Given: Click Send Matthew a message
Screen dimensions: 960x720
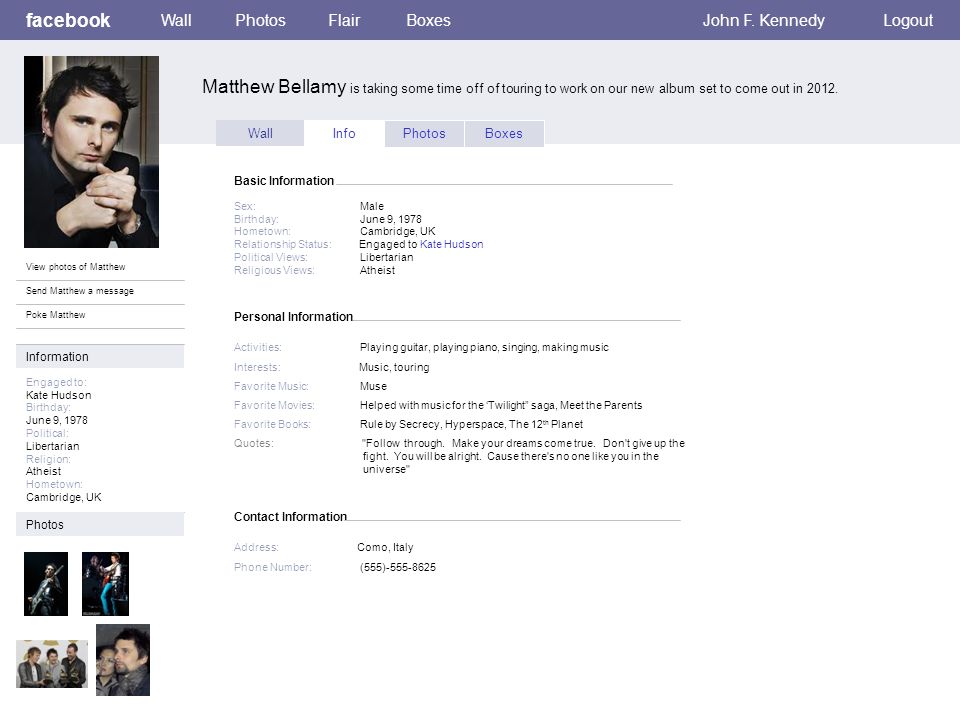Looking at the screenshot, I should [80, 291].
